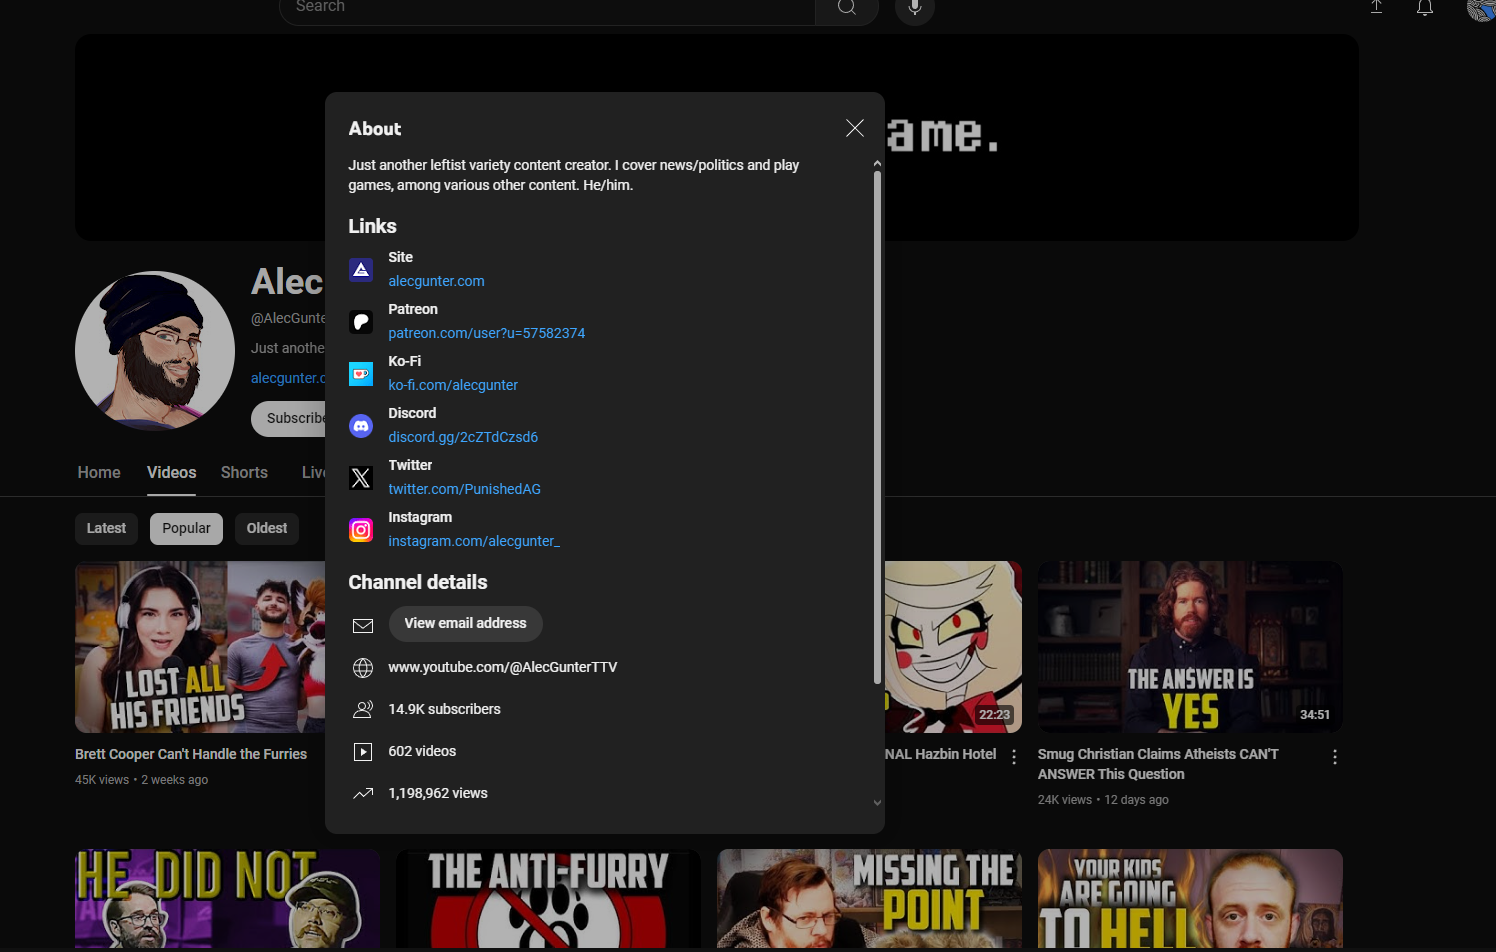
Task: Open THE ANSWER IS YES video thumbnail
Action: pos(1190,647)
